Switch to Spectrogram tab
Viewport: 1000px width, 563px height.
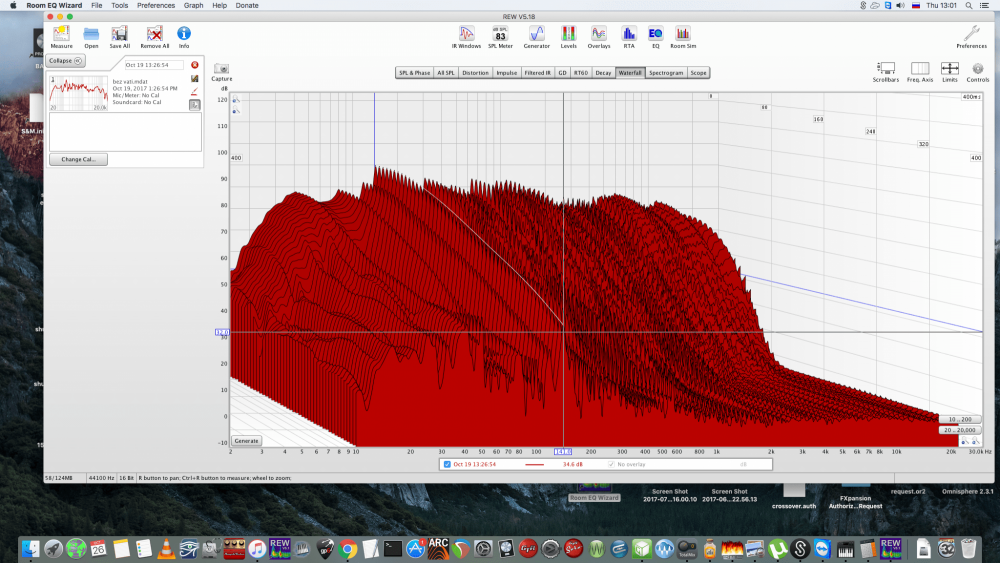[666, 73]
